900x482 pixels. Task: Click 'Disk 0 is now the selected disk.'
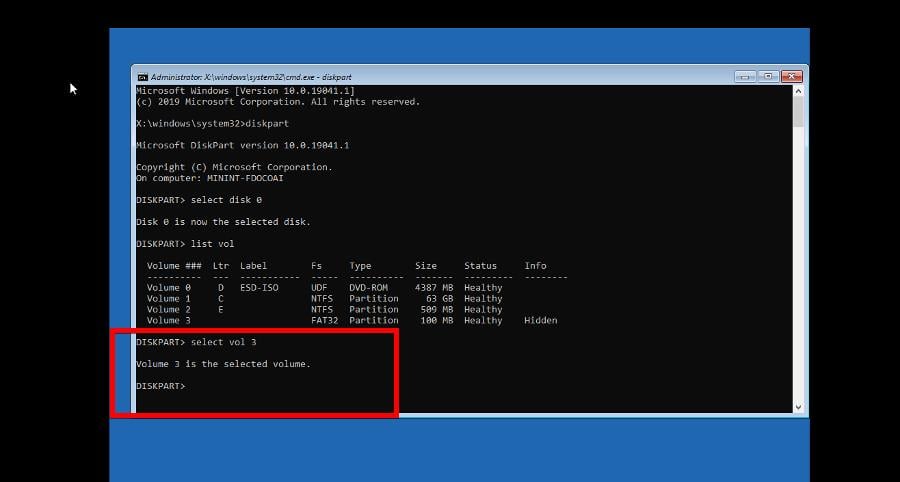223,221
